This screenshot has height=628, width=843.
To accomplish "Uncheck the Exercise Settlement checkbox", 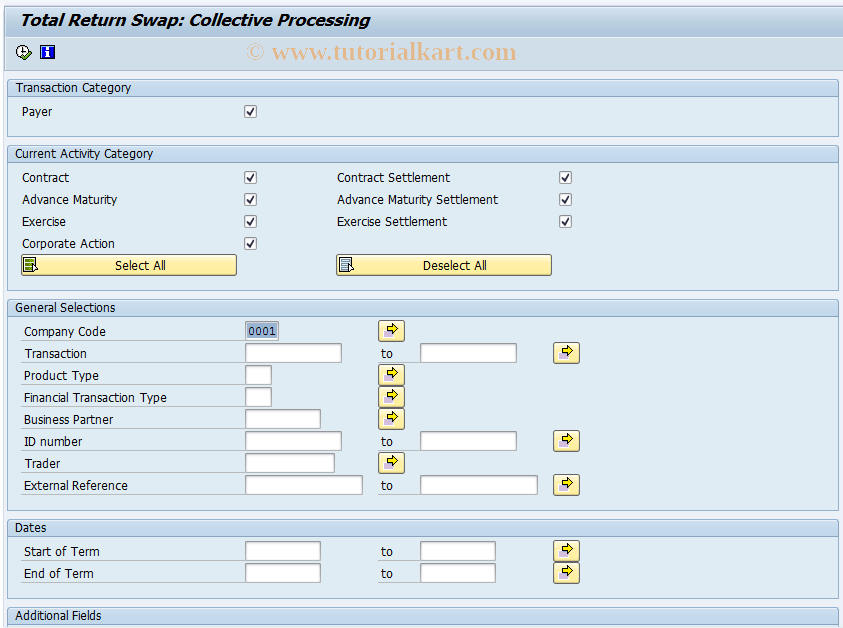I will coord(565,221).
